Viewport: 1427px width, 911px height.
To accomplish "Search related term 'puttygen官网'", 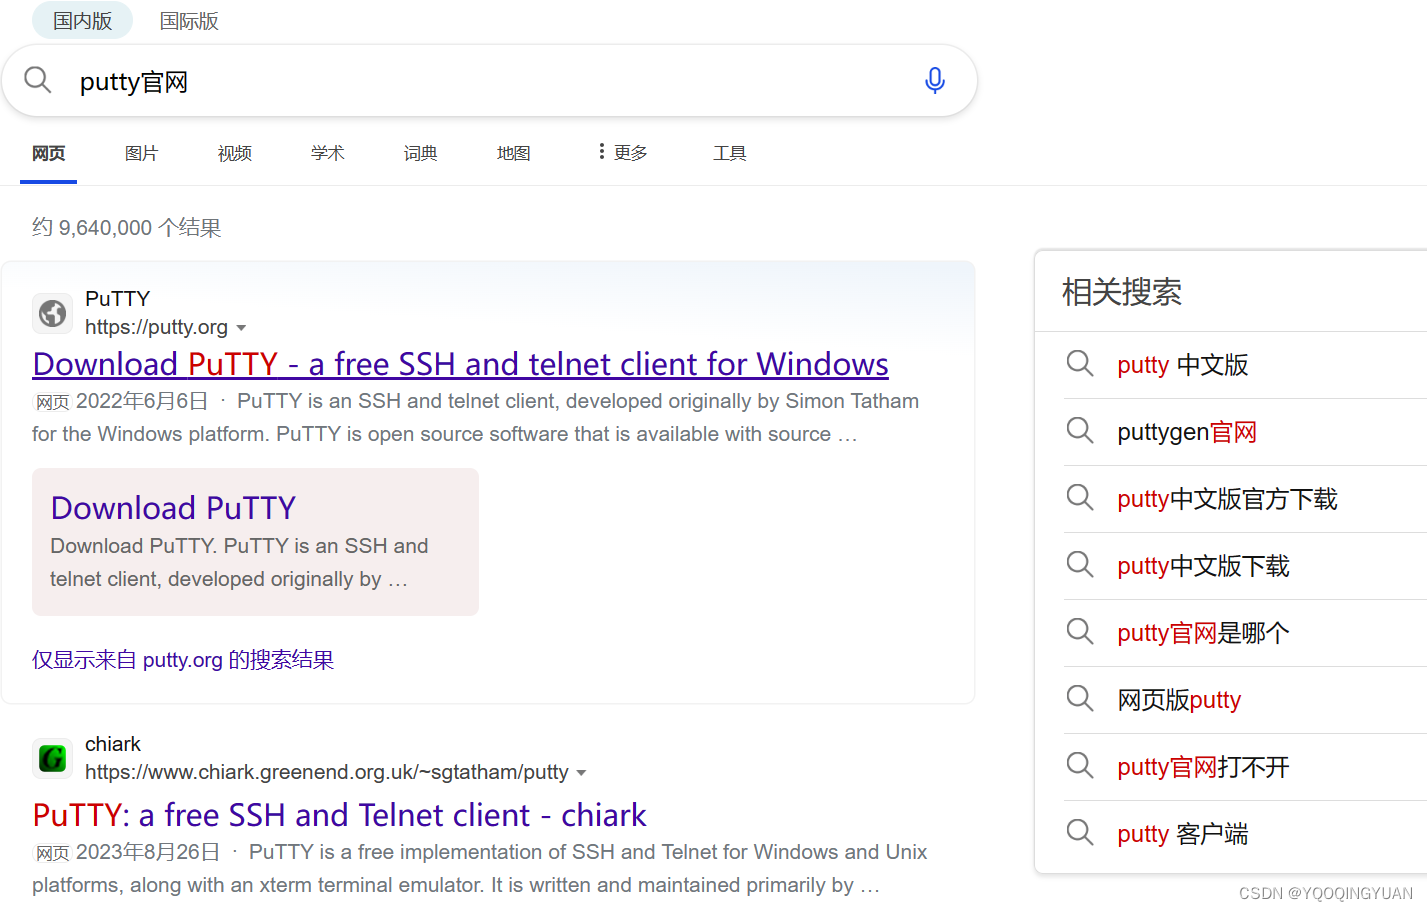I will coord(1187,432).
